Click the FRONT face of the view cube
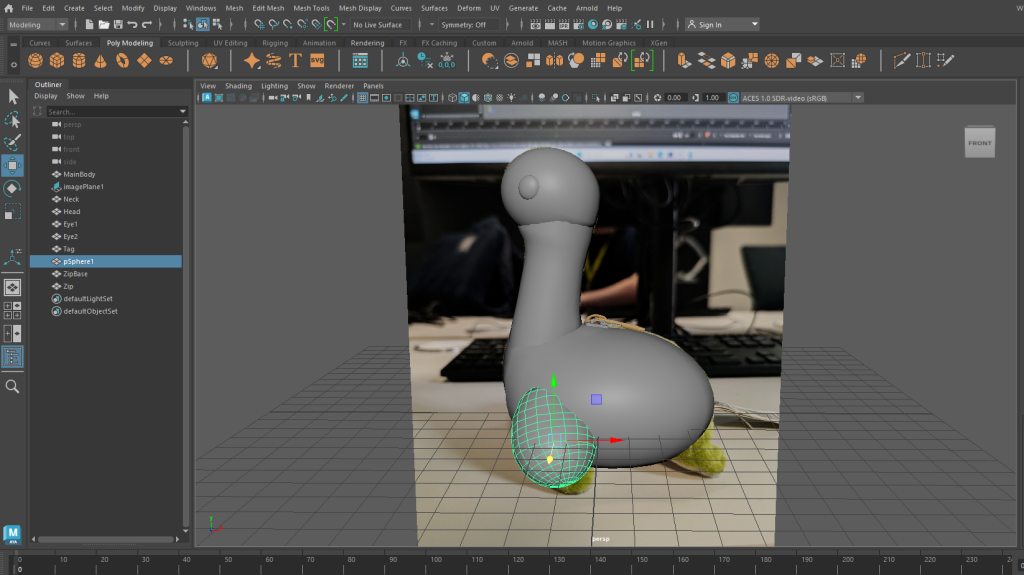Image resolution: width=1024 pixels, height=575 pixels. (x=979, y=143)
